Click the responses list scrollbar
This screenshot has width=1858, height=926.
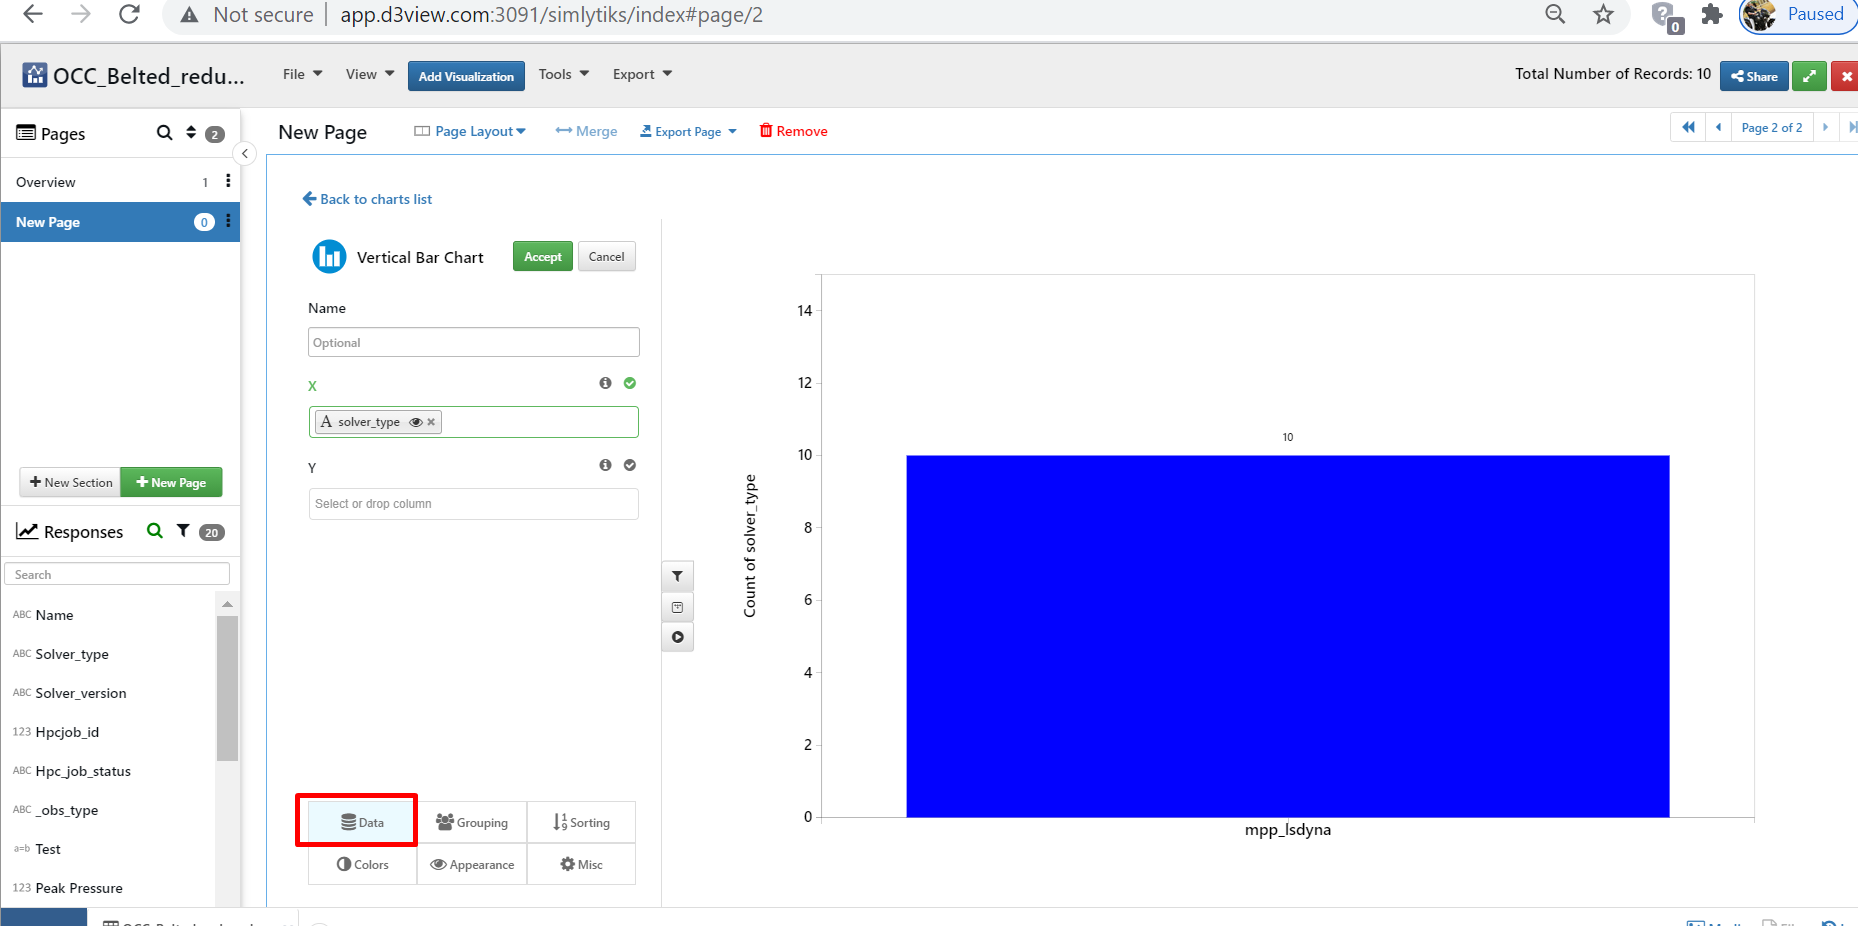pyautogui.click(x=227, y=688)
